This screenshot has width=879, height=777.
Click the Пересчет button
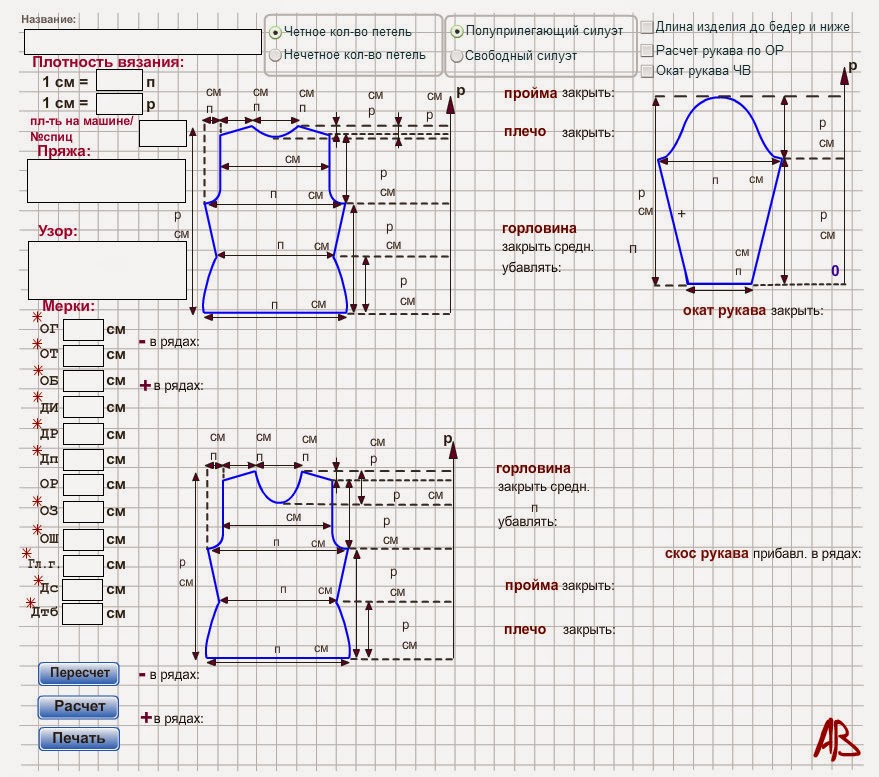point(78,673)
